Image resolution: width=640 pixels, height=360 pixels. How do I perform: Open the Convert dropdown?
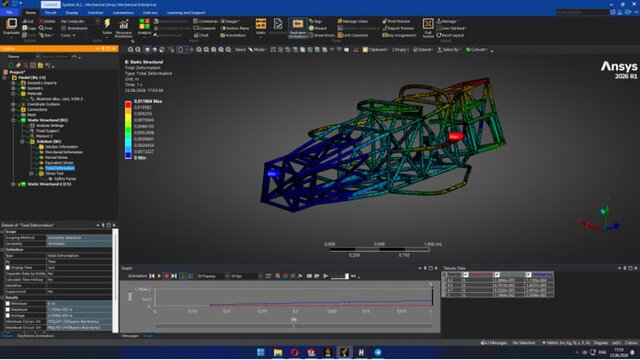coord(477,50)
